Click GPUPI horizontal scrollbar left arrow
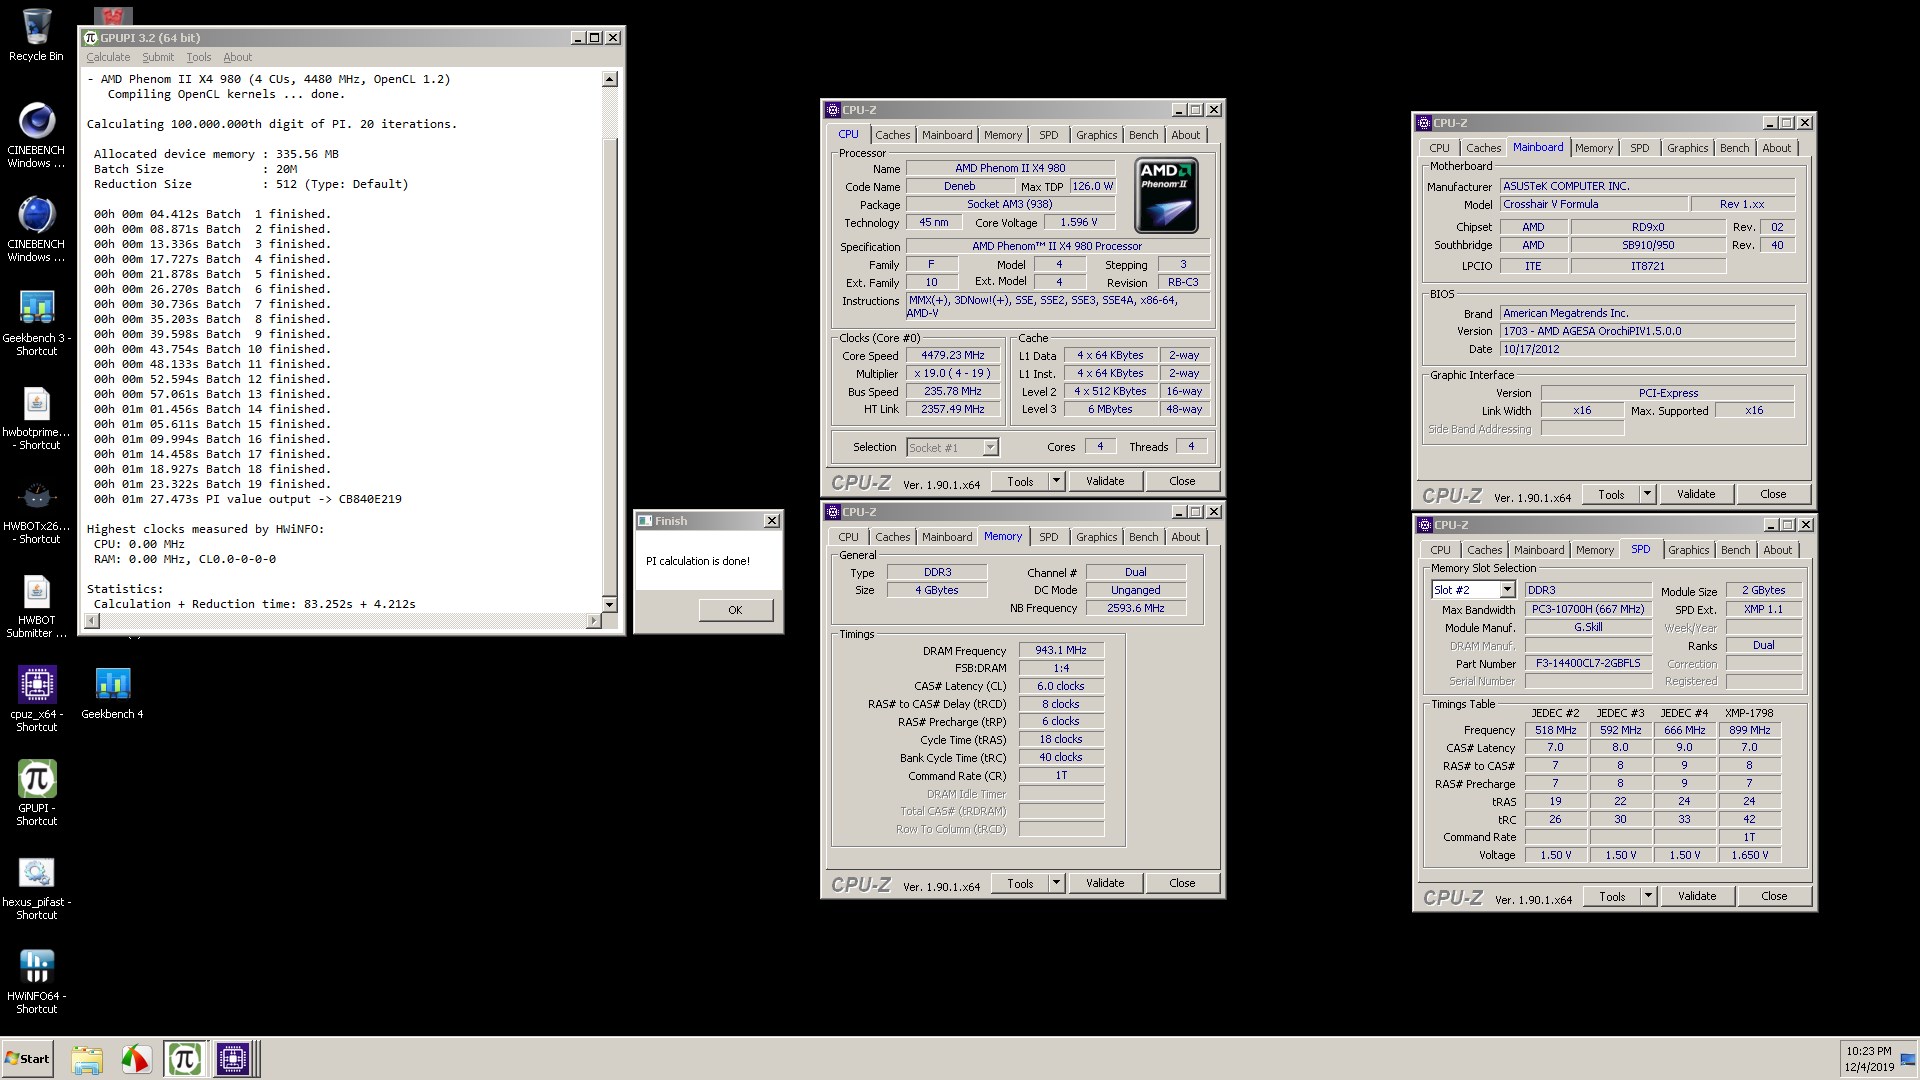This screenshot has width=1920, height=1080. point(92,621)
